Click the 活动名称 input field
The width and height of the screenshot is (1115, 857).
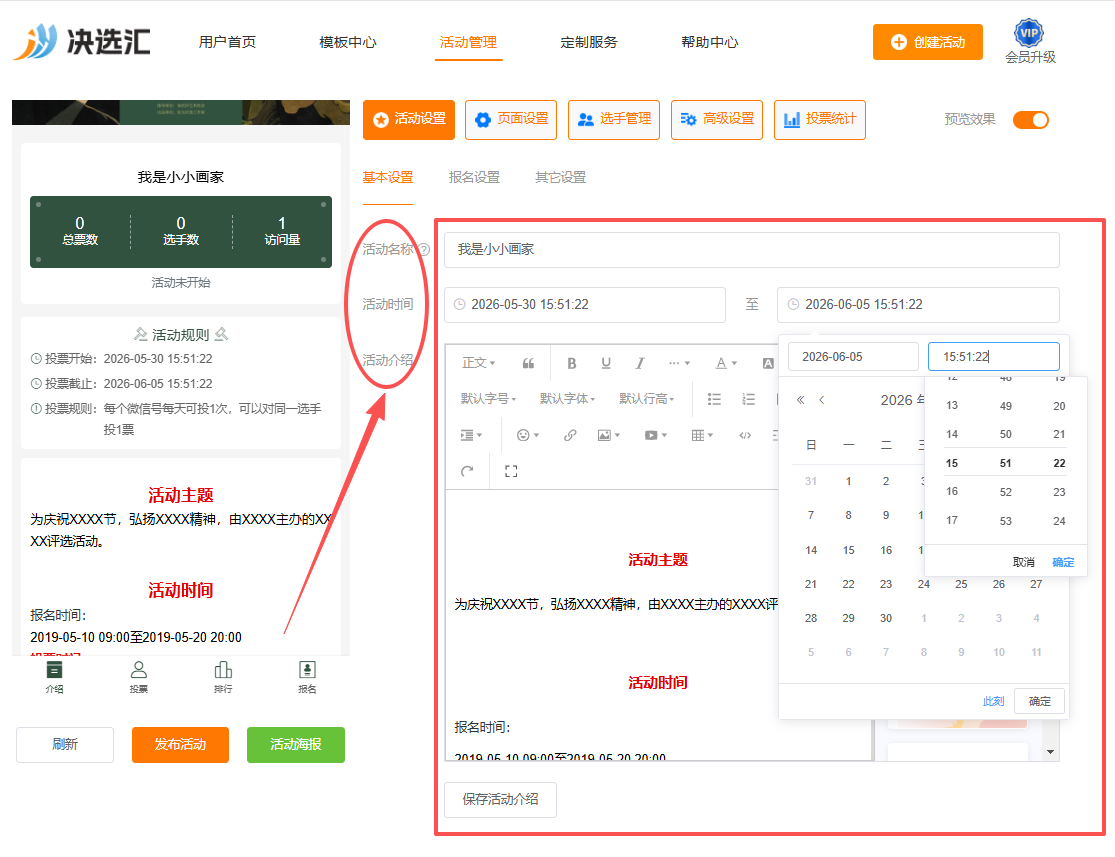pyautogui.click(x=752, y=250)
